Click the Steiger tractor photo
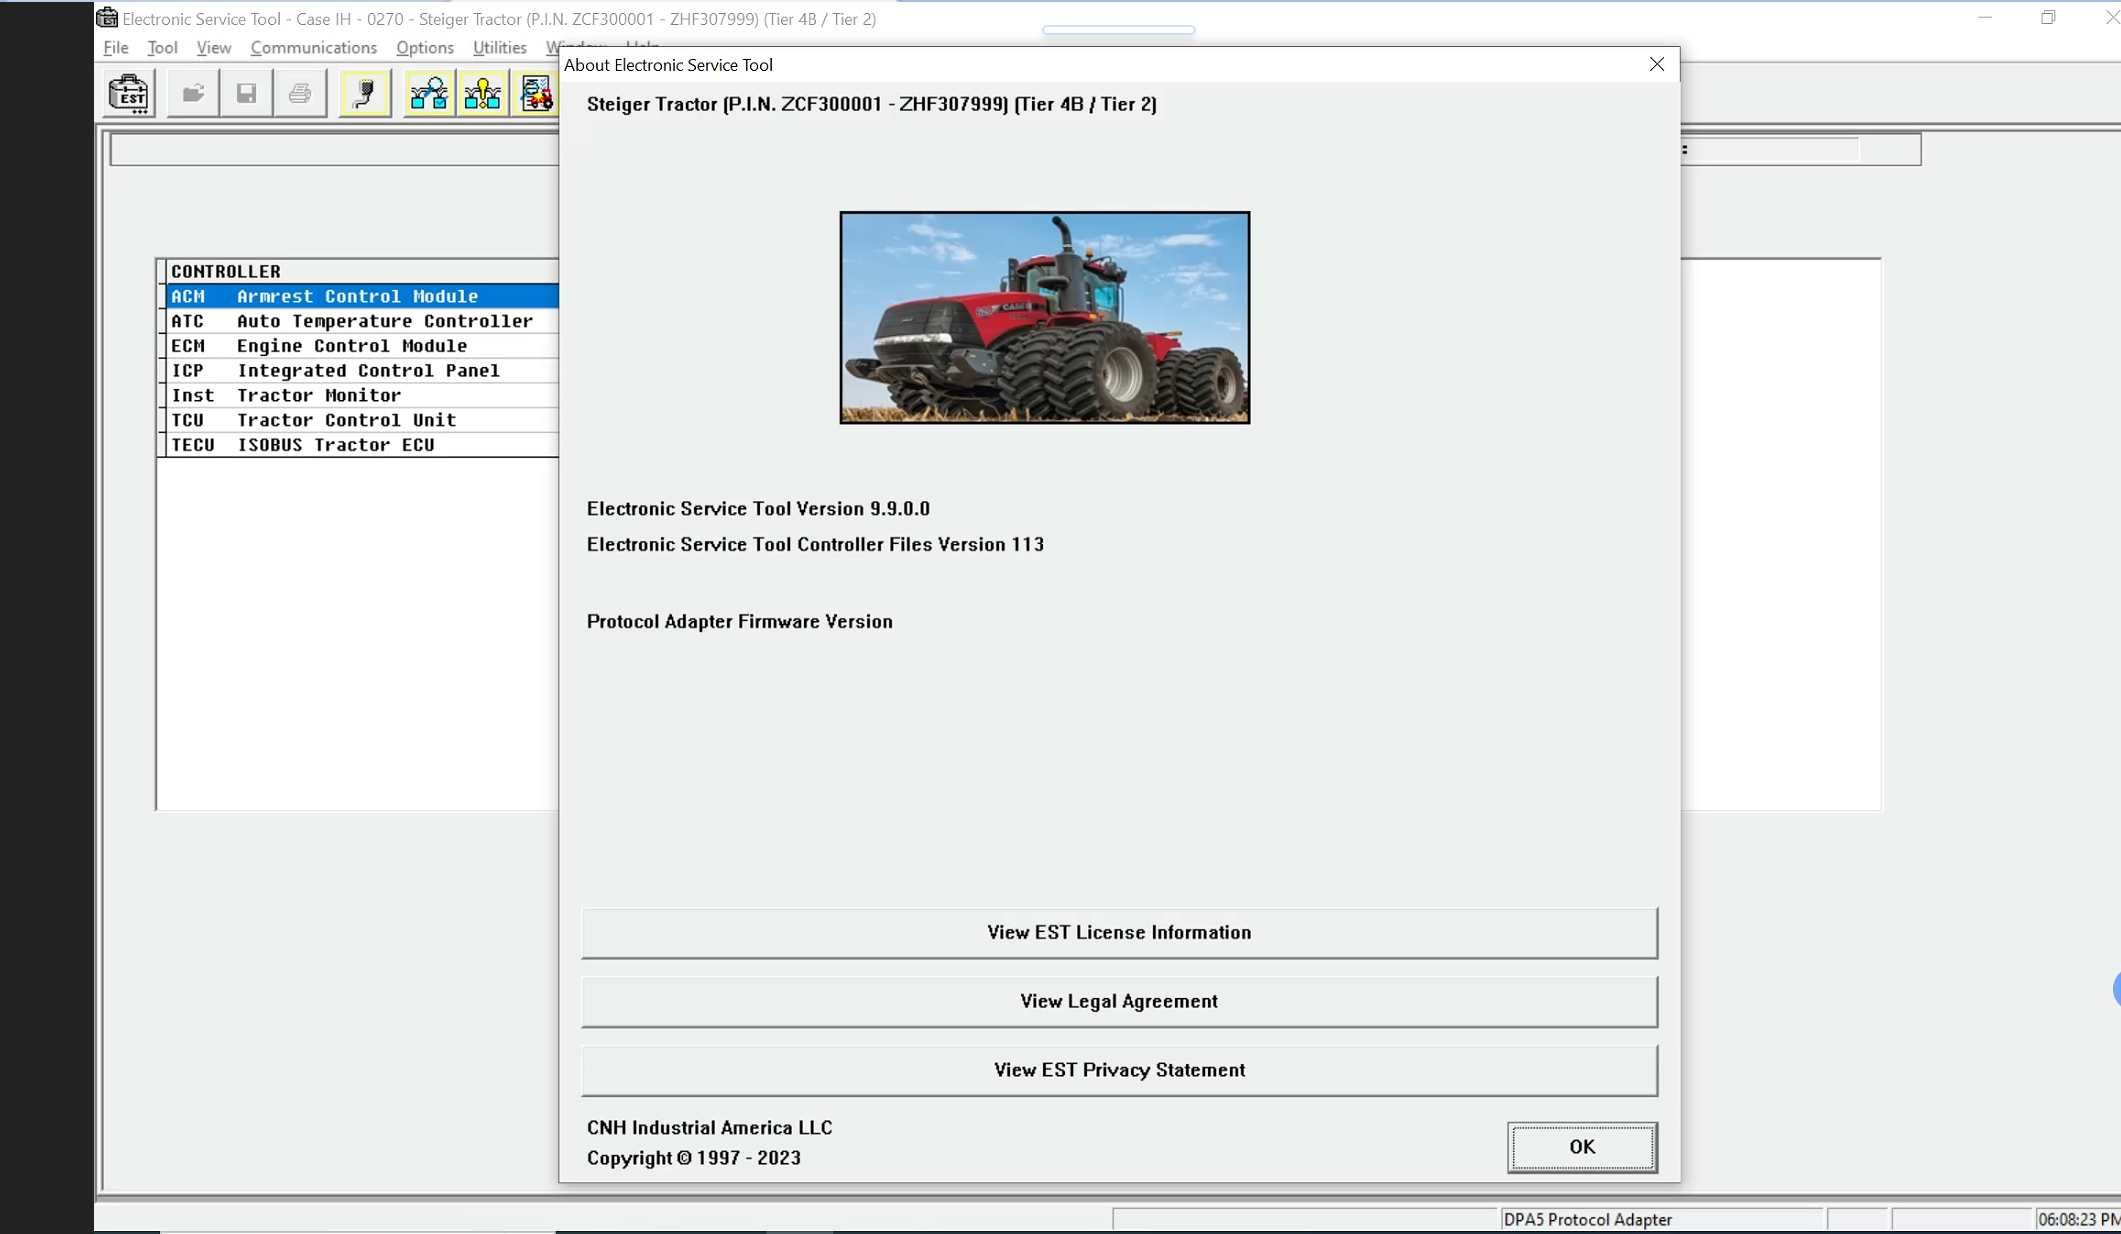Viewport: 2121px width, 1234px height. (1045, 317)
